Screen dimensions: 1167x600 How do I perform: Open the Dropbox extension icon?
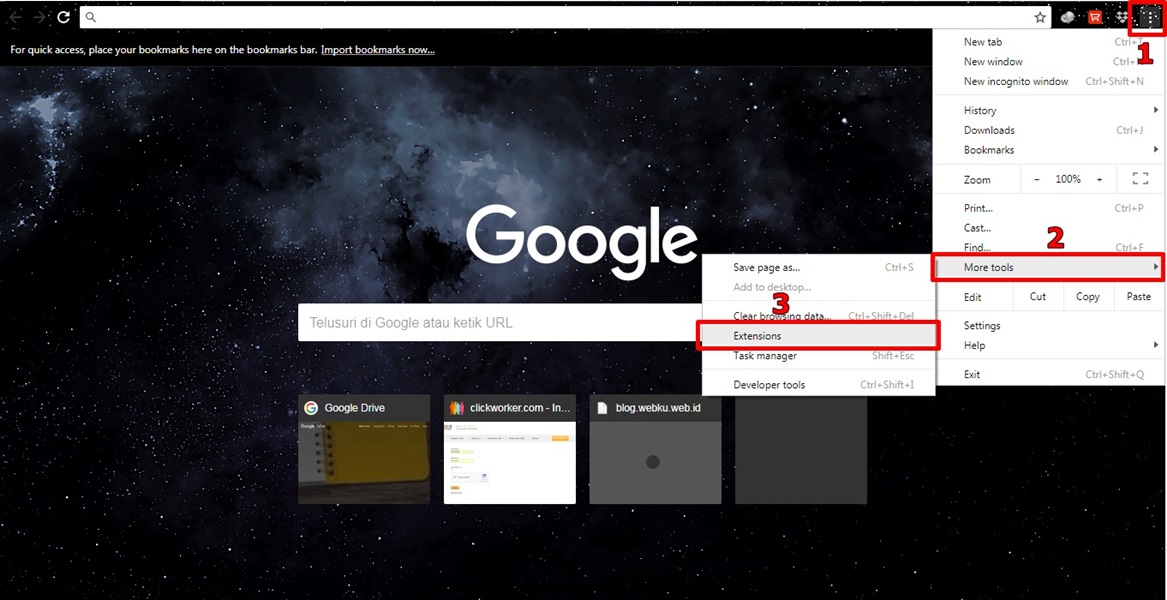point(1121,17)
